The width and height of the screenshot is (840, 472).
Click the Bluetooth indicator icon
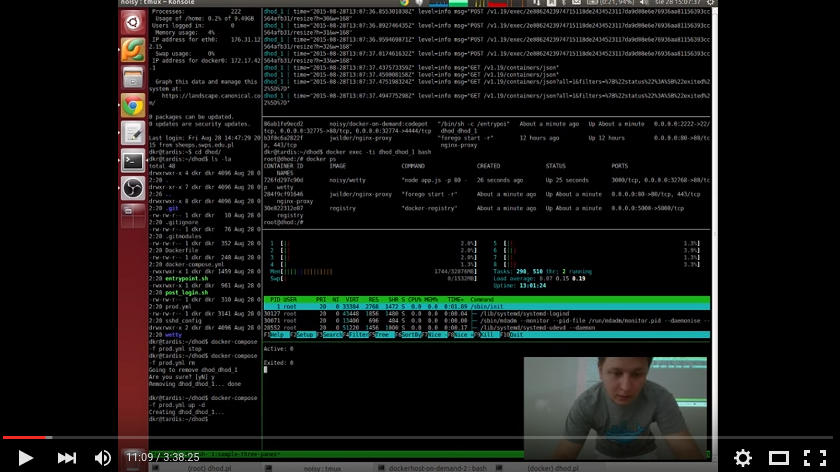pos(564,3)
